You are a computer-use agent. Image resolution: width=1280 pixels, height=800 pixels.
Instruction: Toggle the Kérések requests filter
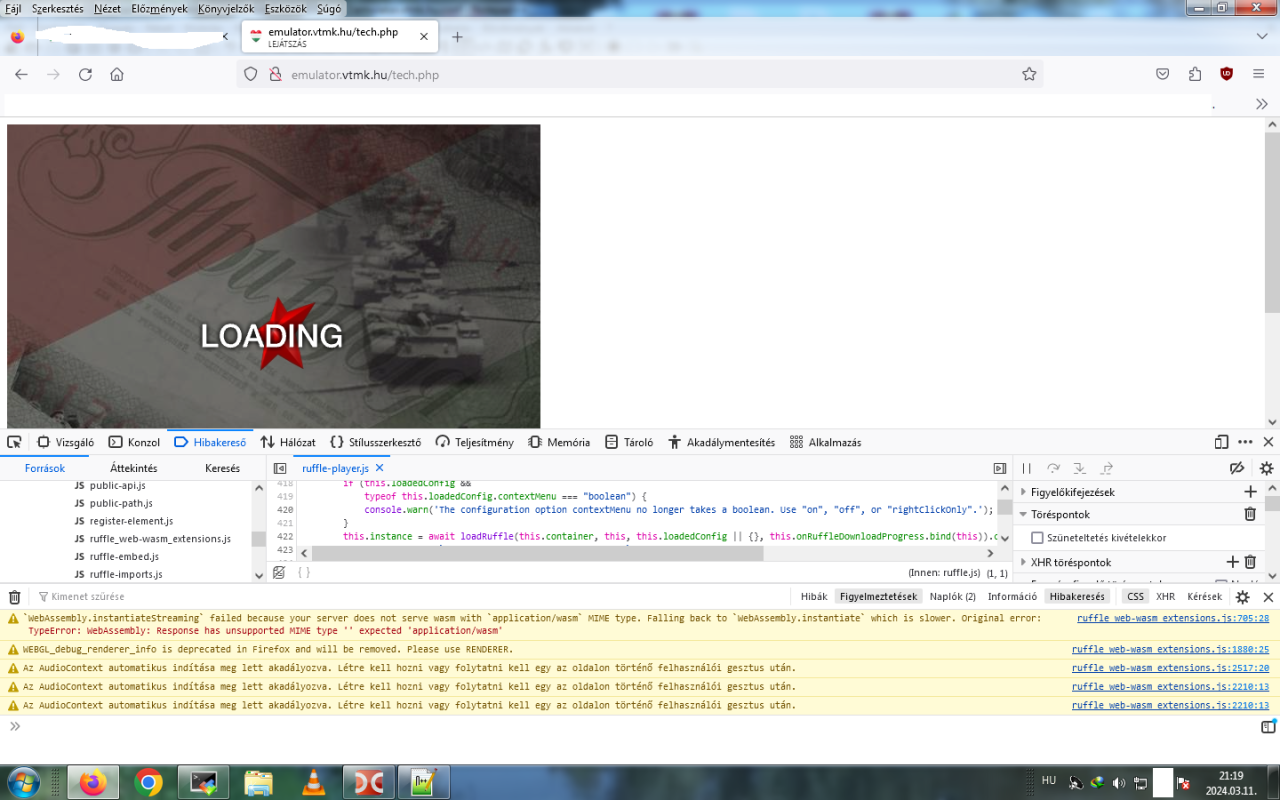tap(1204, 597)
